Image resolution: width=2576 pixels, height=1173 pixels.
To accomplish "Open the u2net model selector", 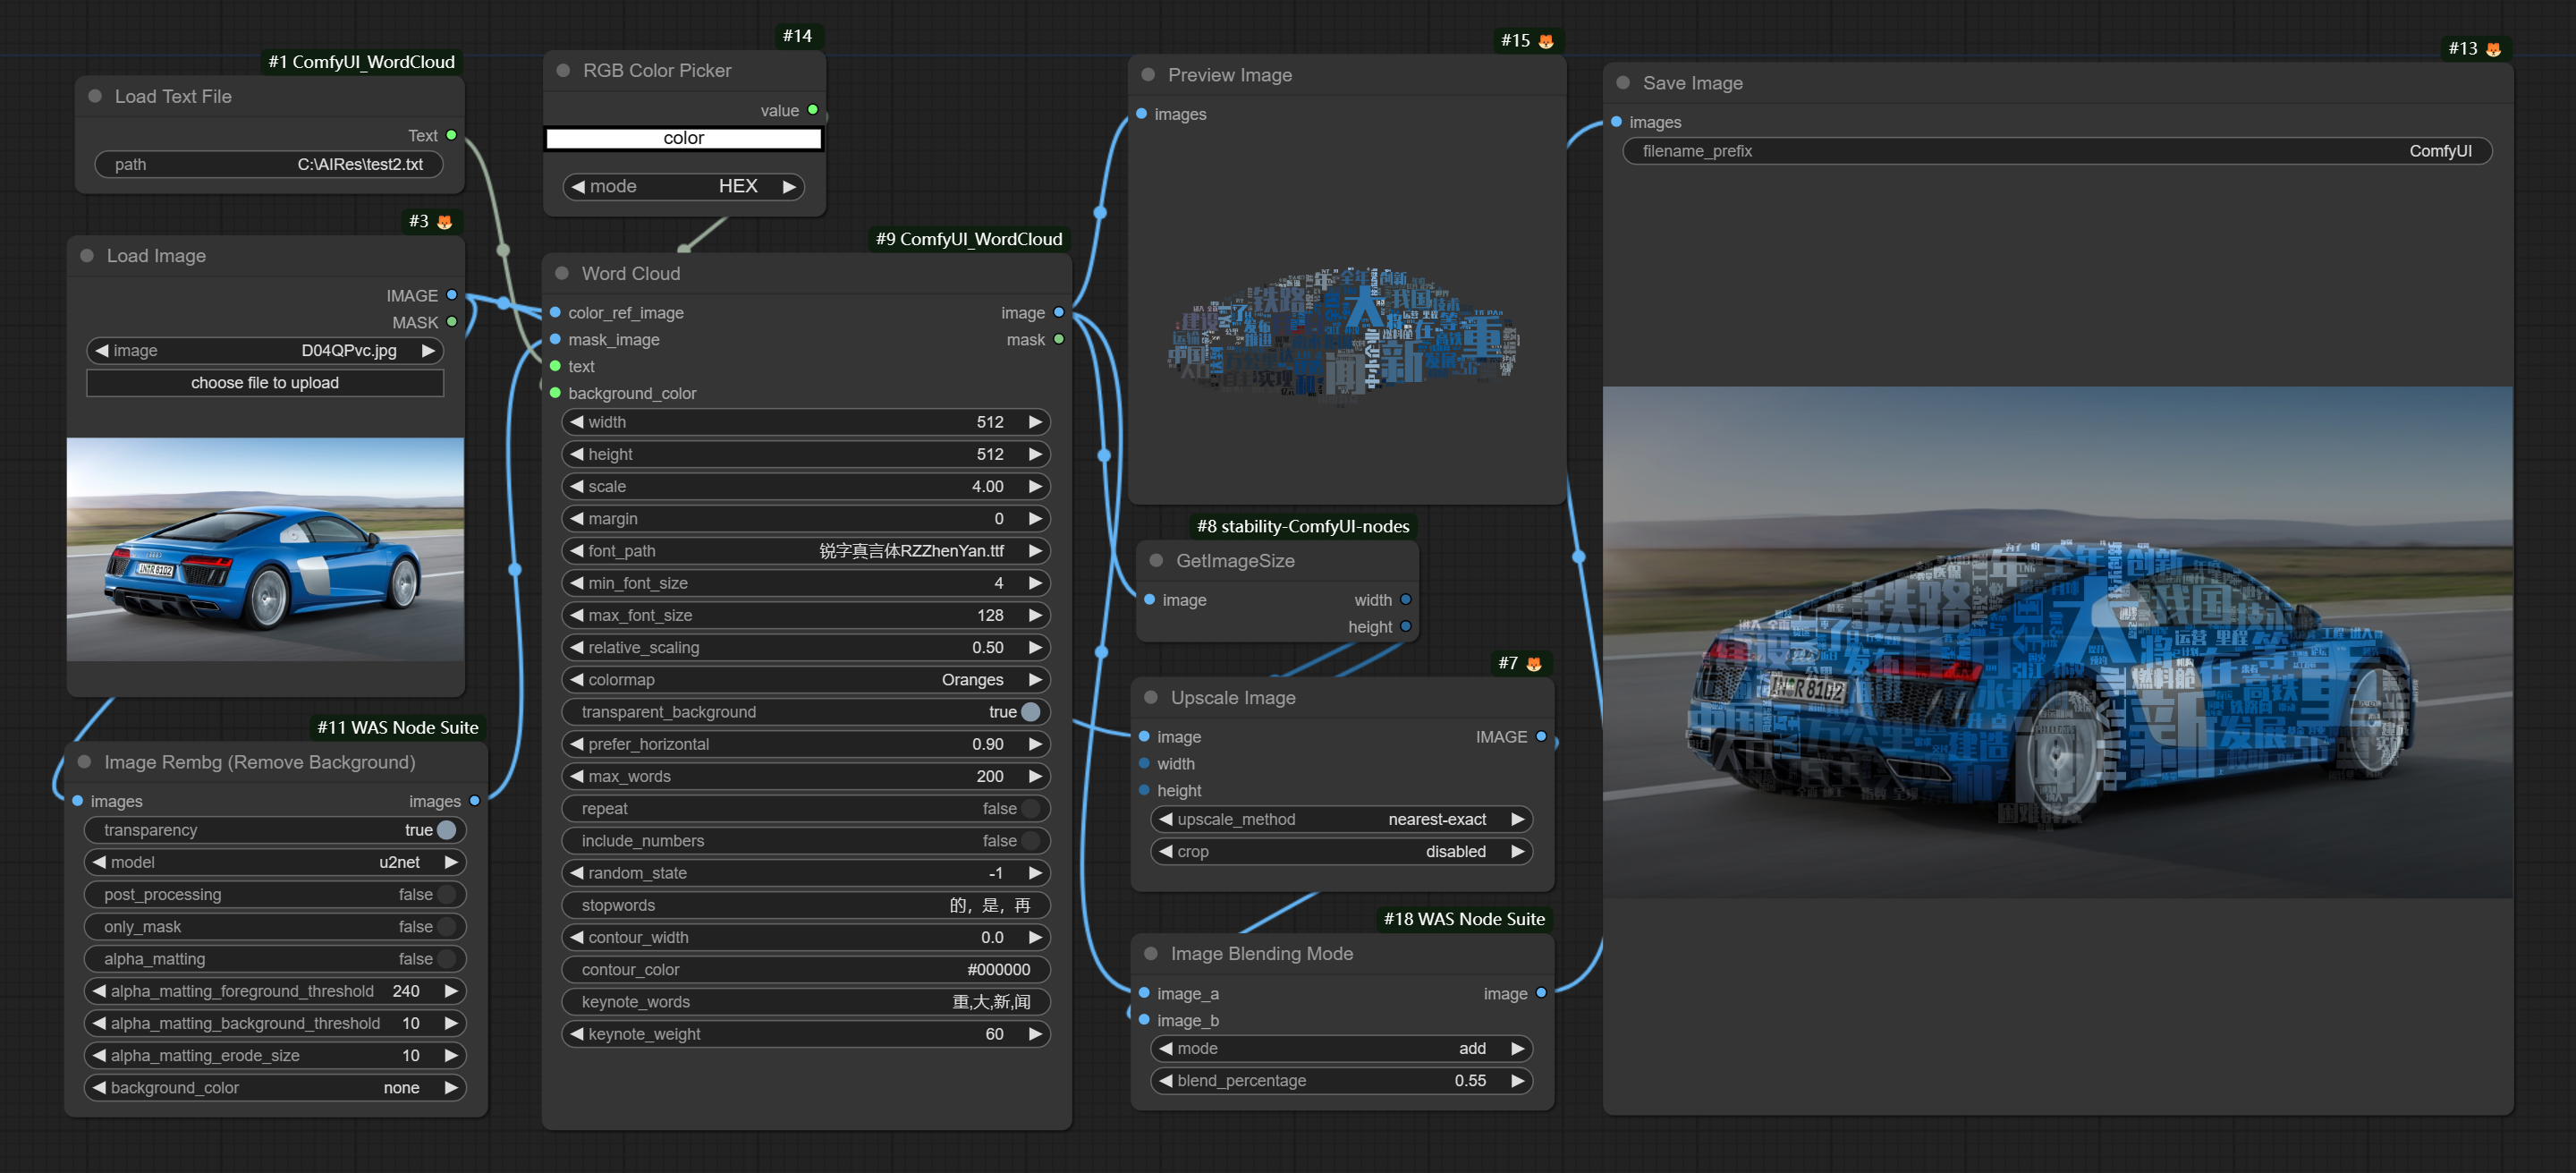I will pyautogui.click(x=275, y=861).
